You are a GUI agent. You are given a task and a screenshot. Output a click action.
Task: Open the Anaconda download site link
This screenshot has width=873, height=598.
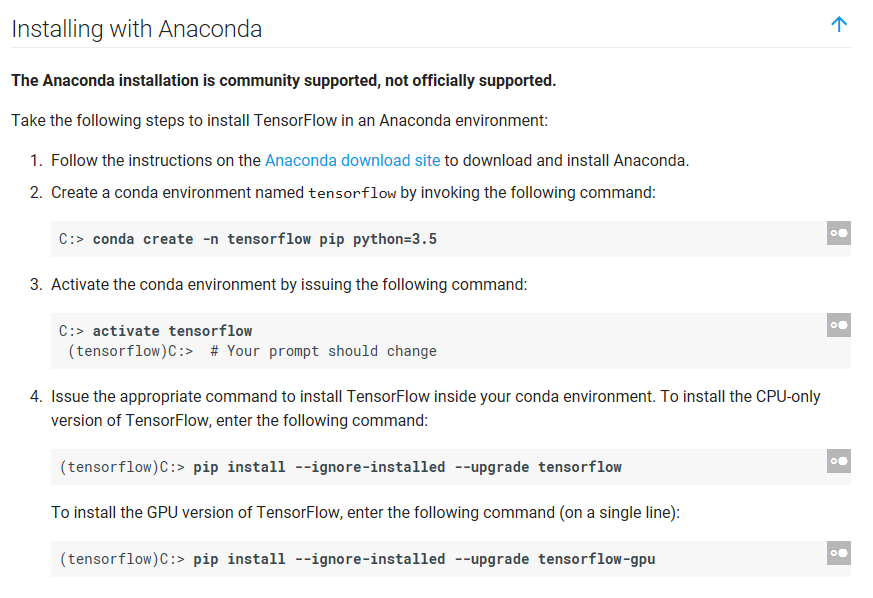pyautogui.click(x=352, y=160)
